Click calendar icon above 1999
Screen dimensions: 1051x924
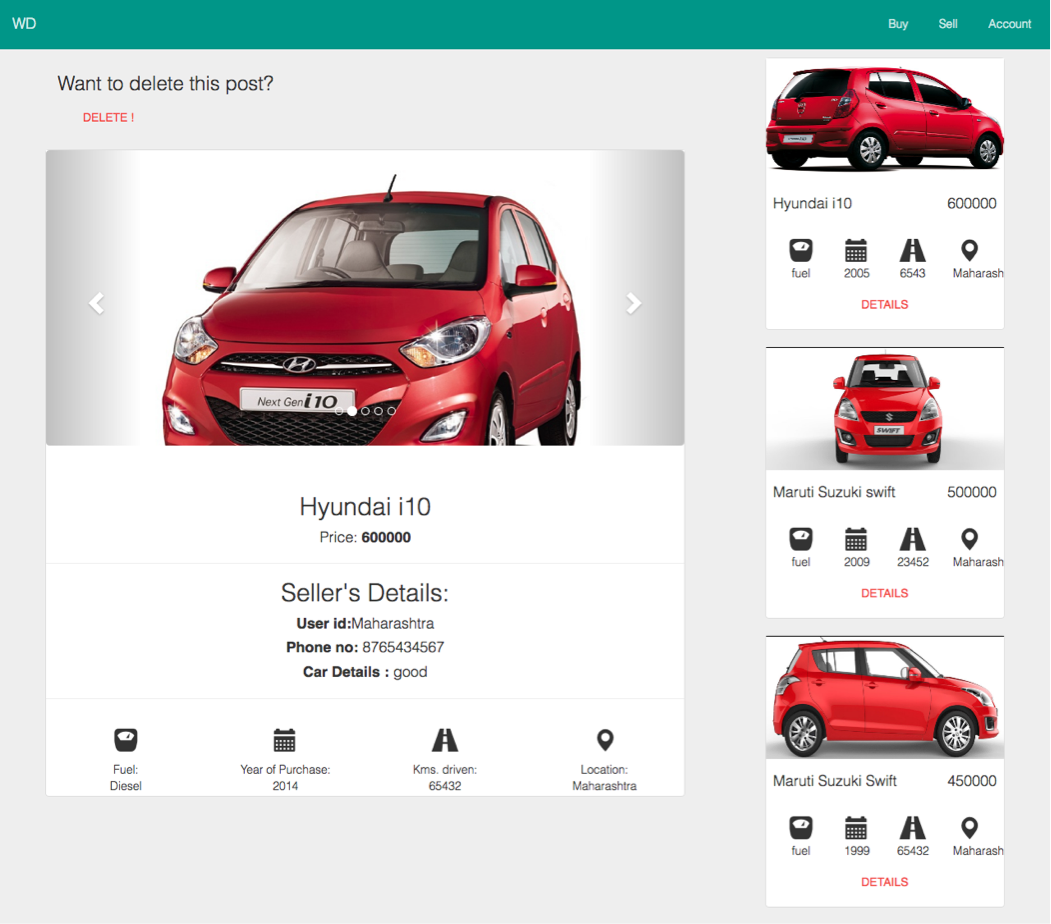tap(856, 828)
